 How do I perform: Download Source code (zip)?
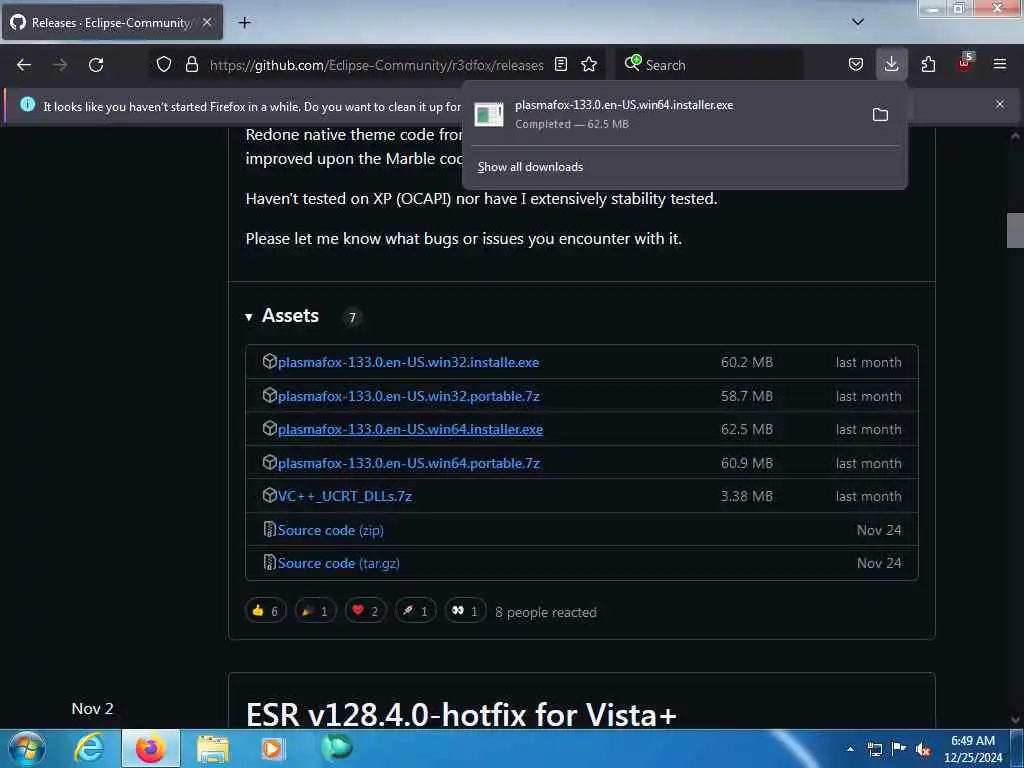coord(330,530)
